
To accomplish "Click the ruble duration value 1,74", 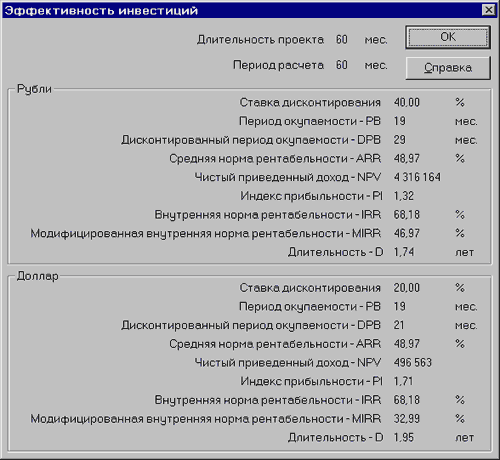I will point(404,252).
